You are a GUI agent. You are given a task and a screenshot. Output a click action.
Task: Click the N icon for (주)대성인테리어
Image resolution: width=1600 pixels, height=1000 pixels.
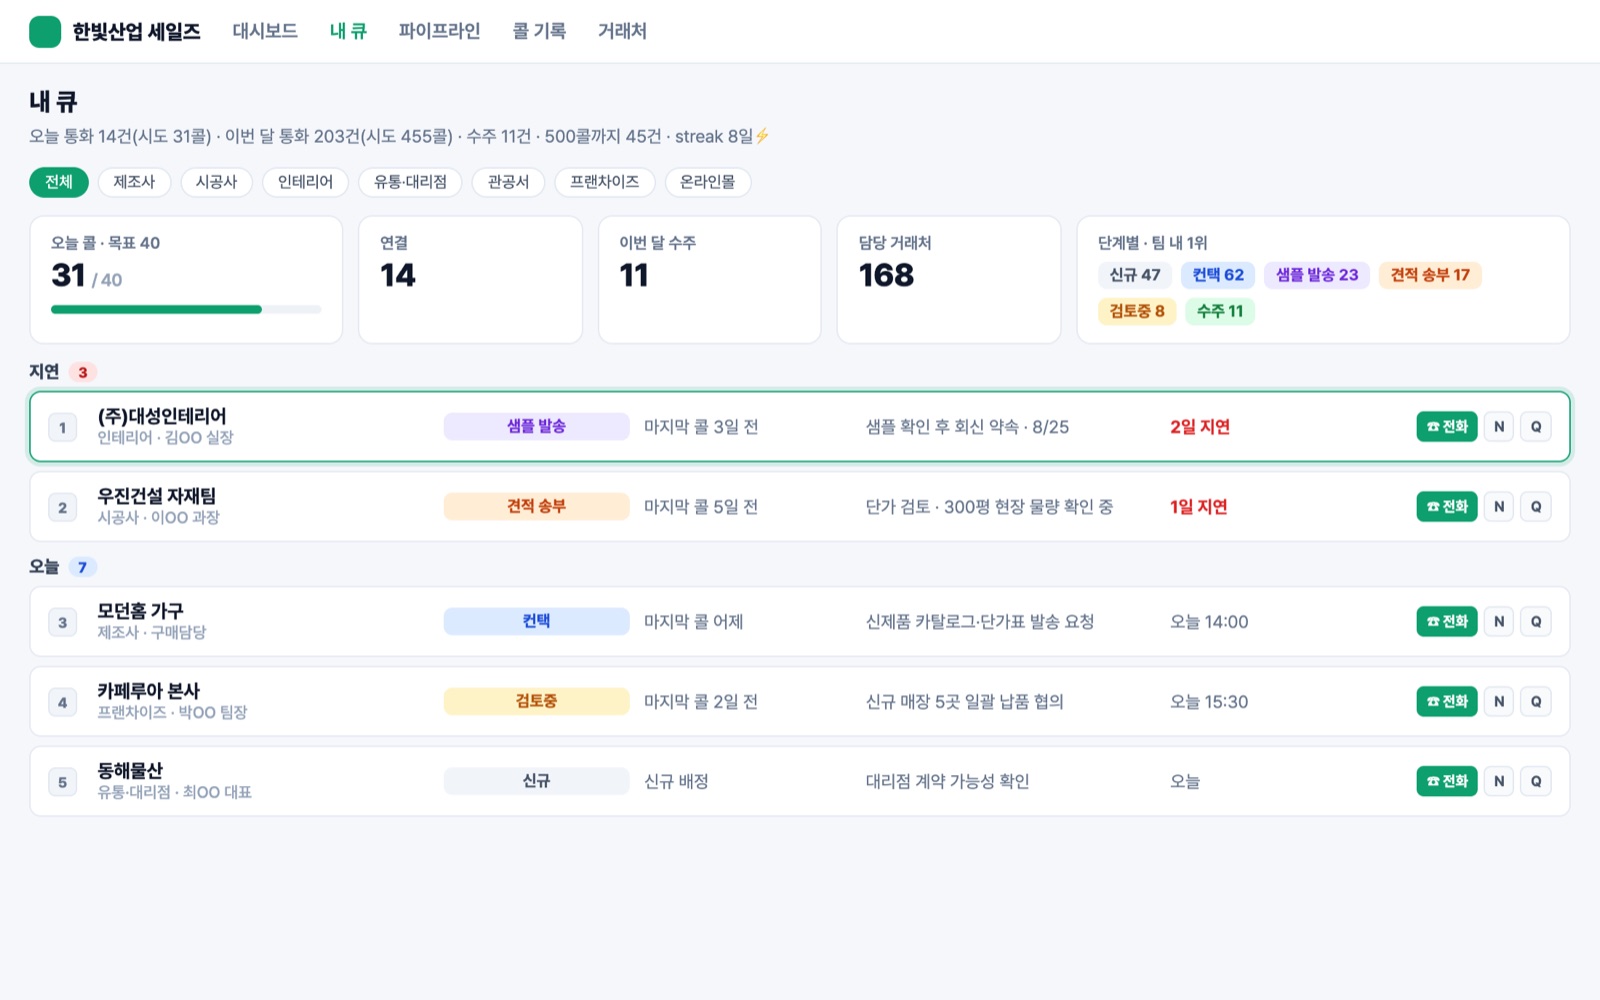pyautogui.click(x=1498, y=427)
